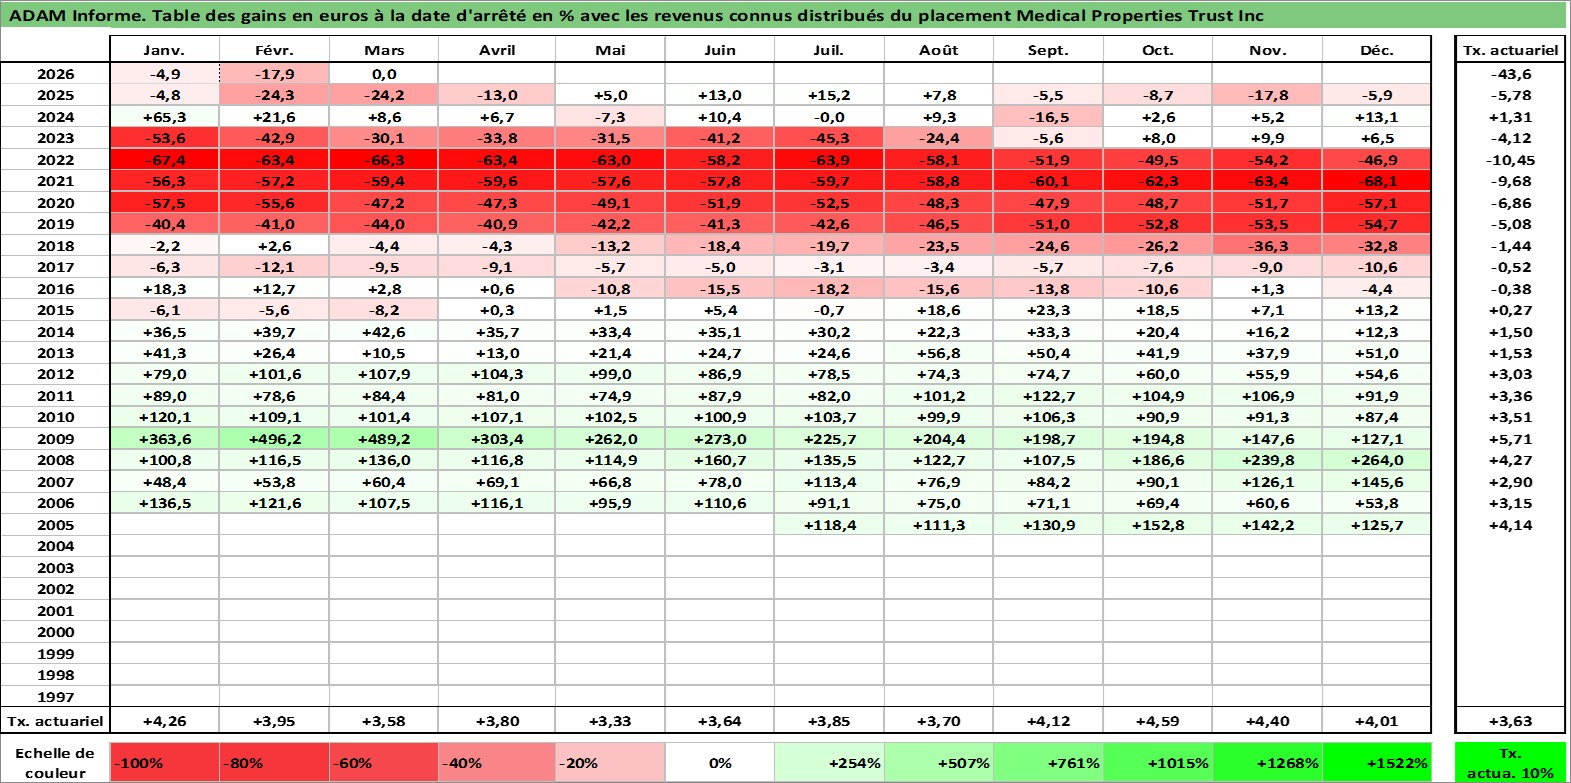Select the 2026 actuarial rate -43,6

pos(1510,74)
